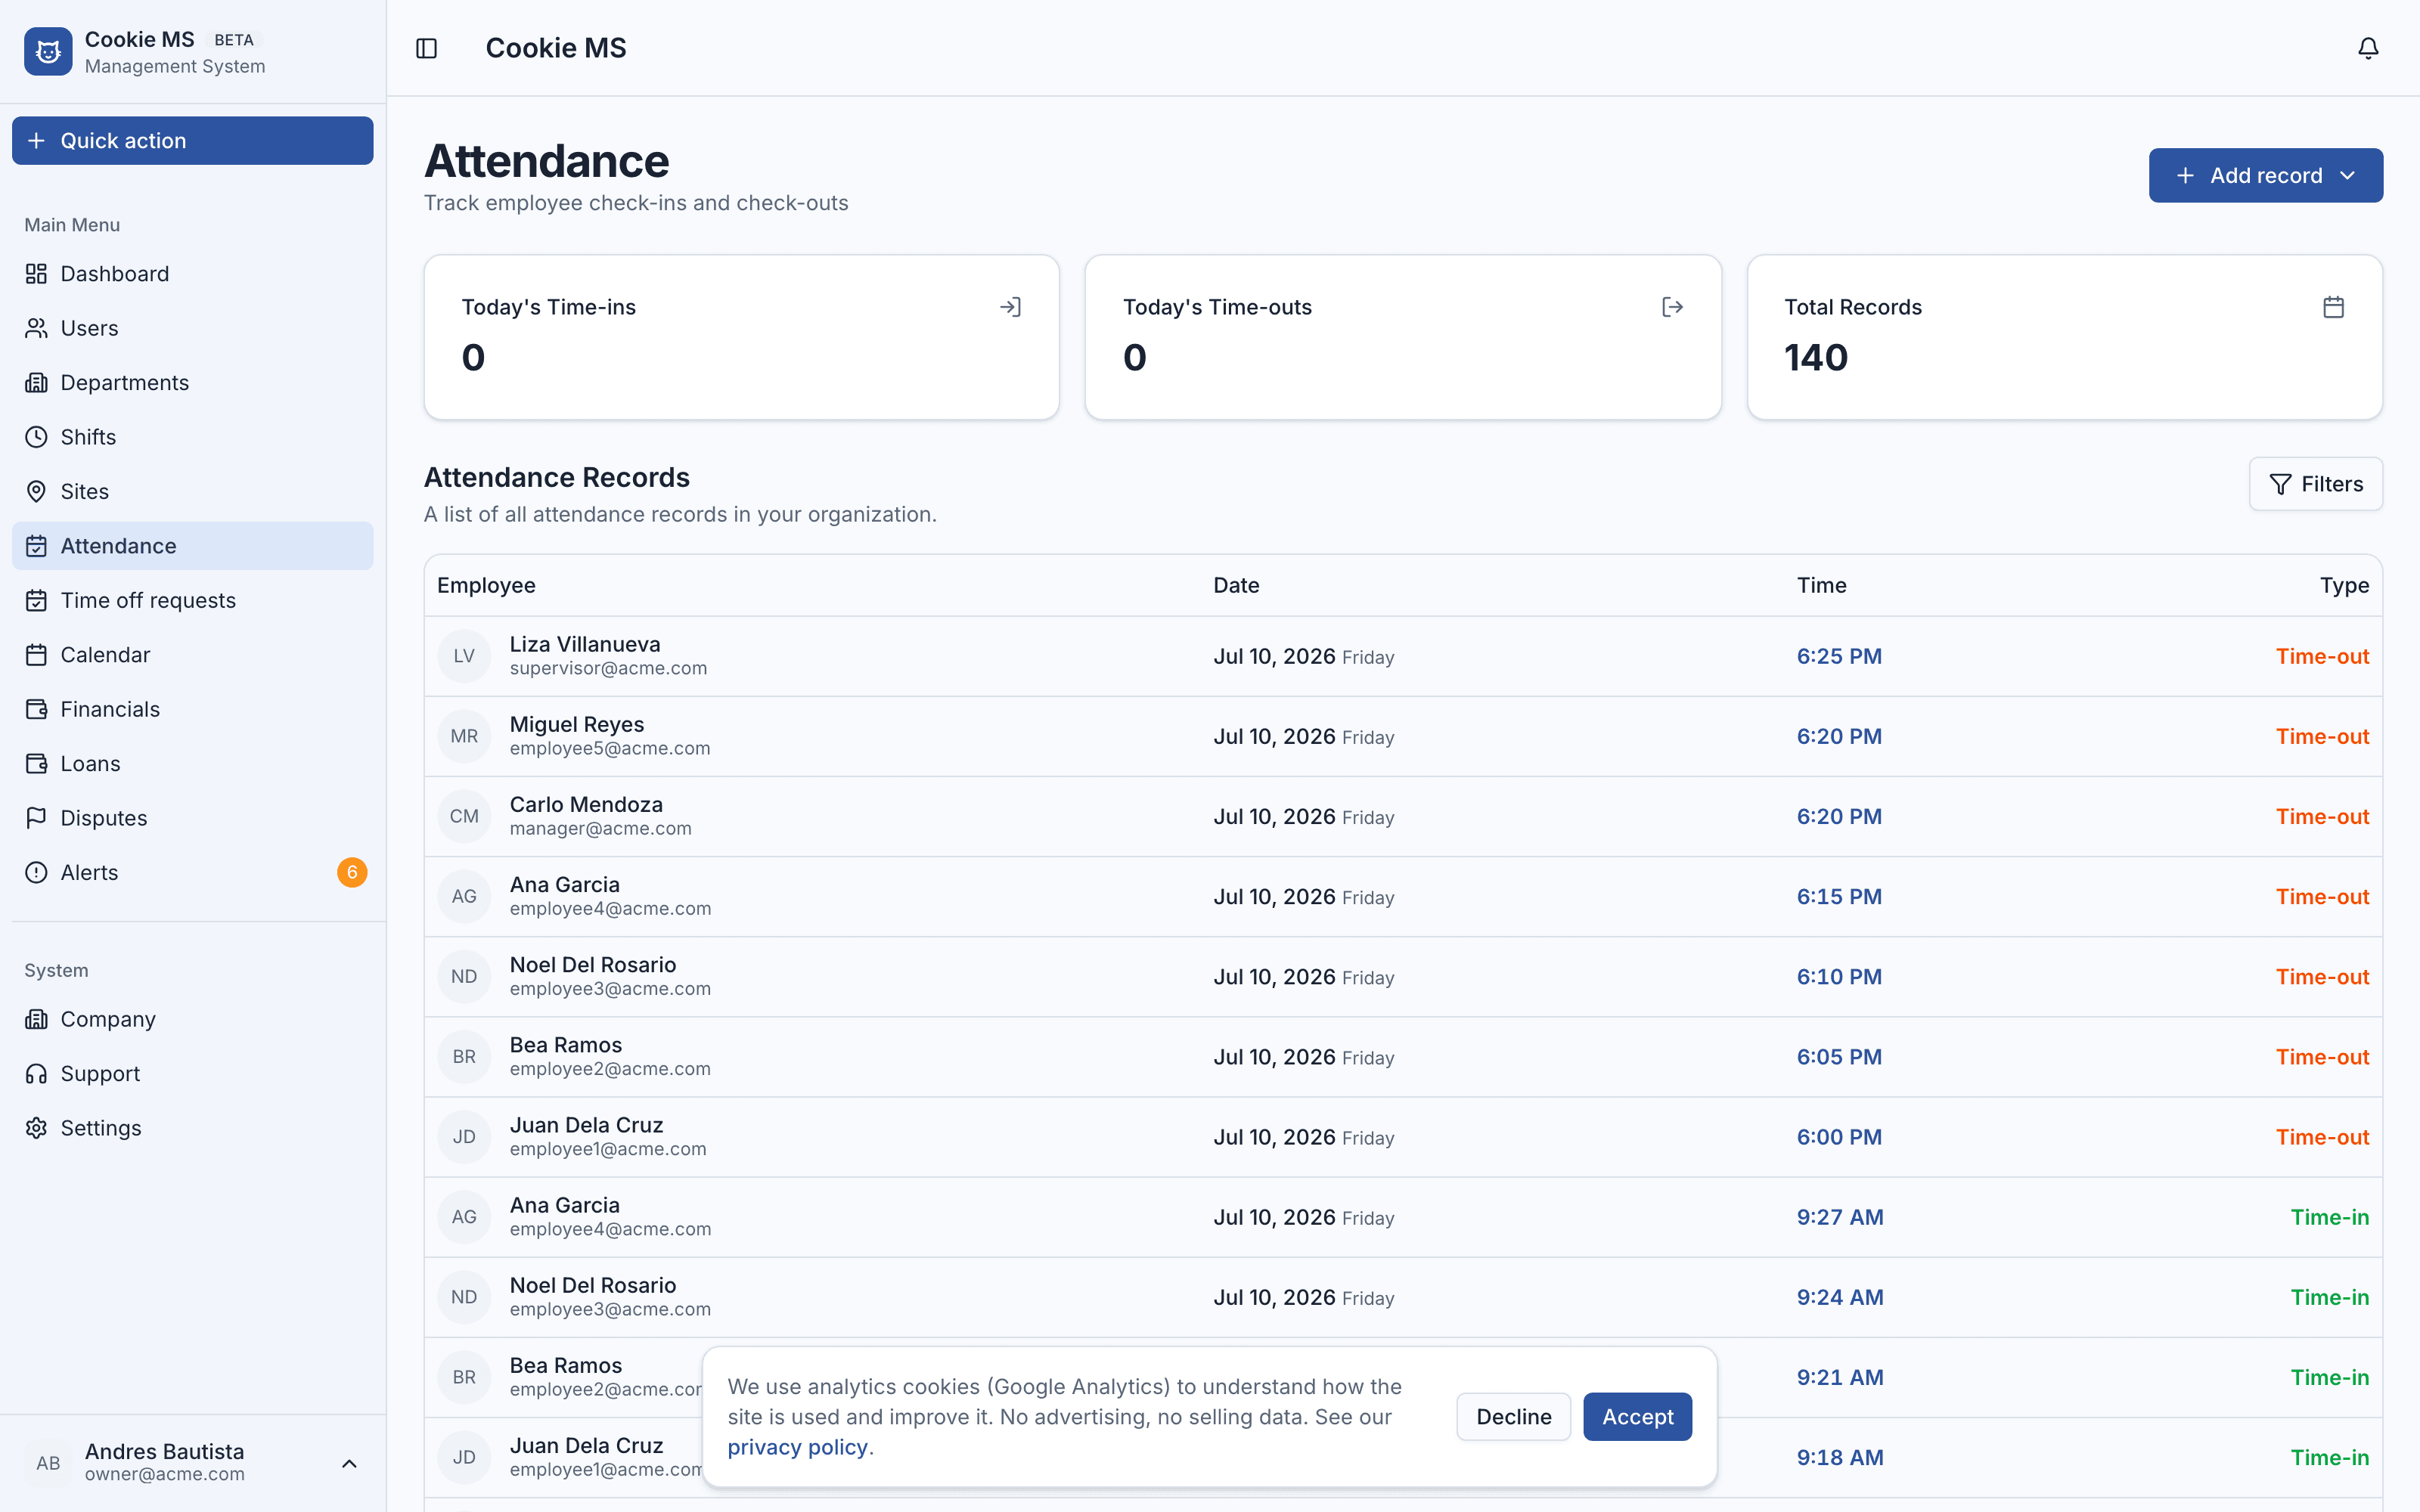2420x1512 pixels.
Task: Click the Sites map pin icon
Action: [36, 491]
